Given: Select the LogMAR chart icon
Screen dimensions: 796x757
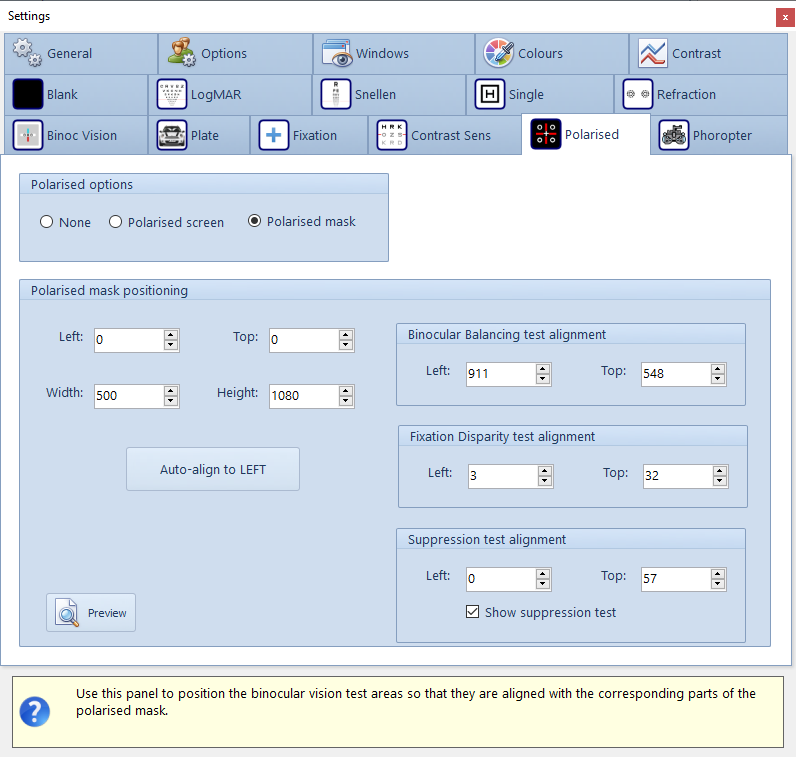Looking at the screenshot, I should point(172,94).
